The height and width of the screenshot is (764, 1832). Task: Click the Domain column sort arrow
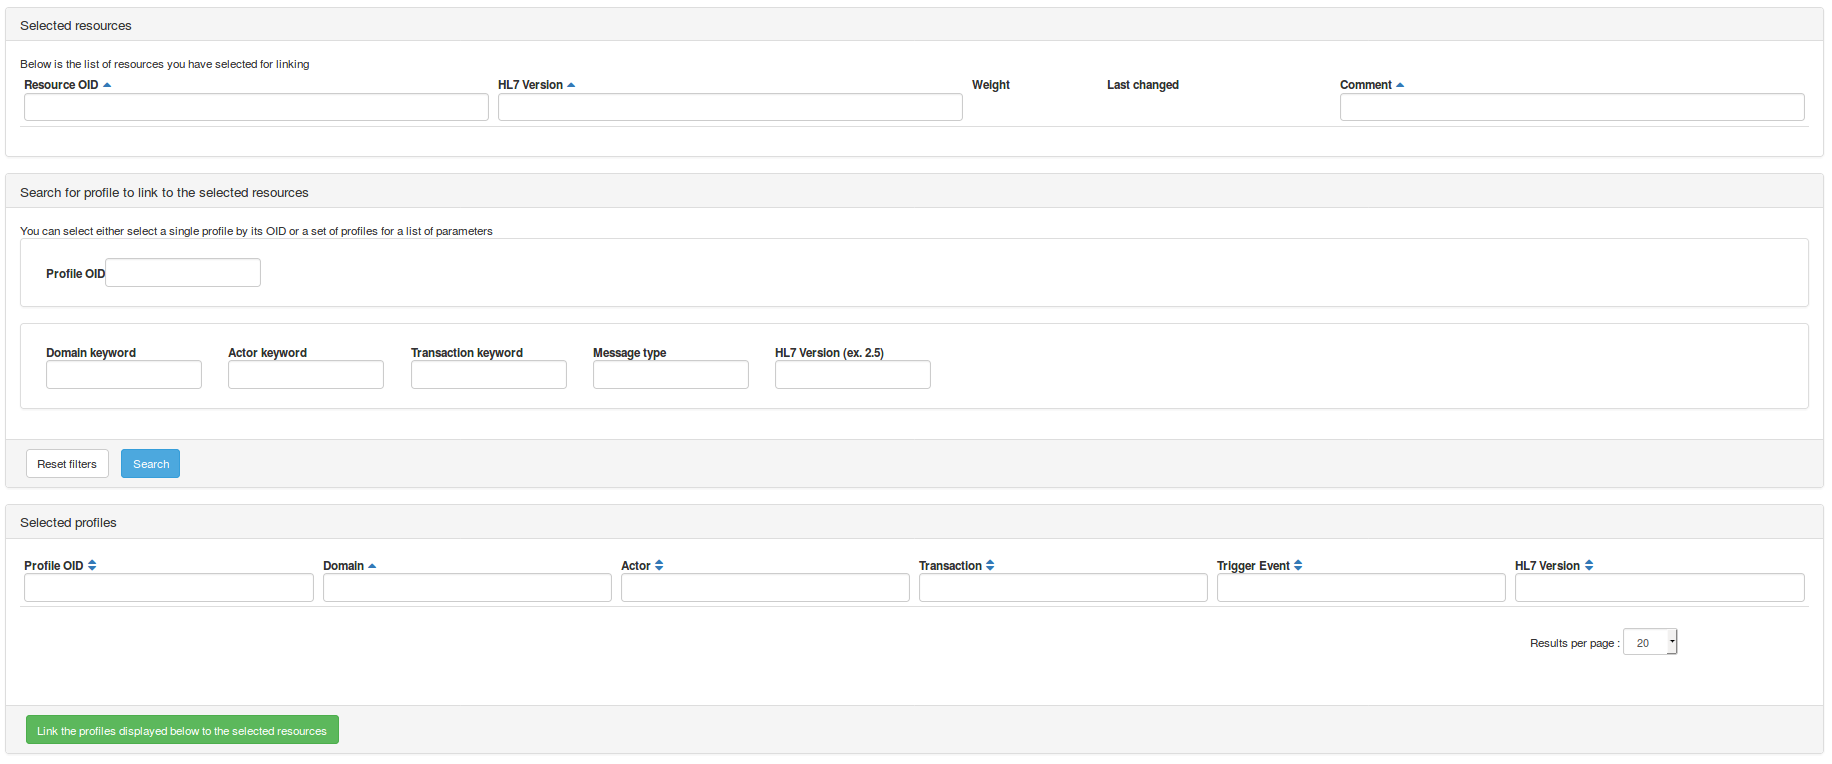pyautogui.click(x=372, y=566)
